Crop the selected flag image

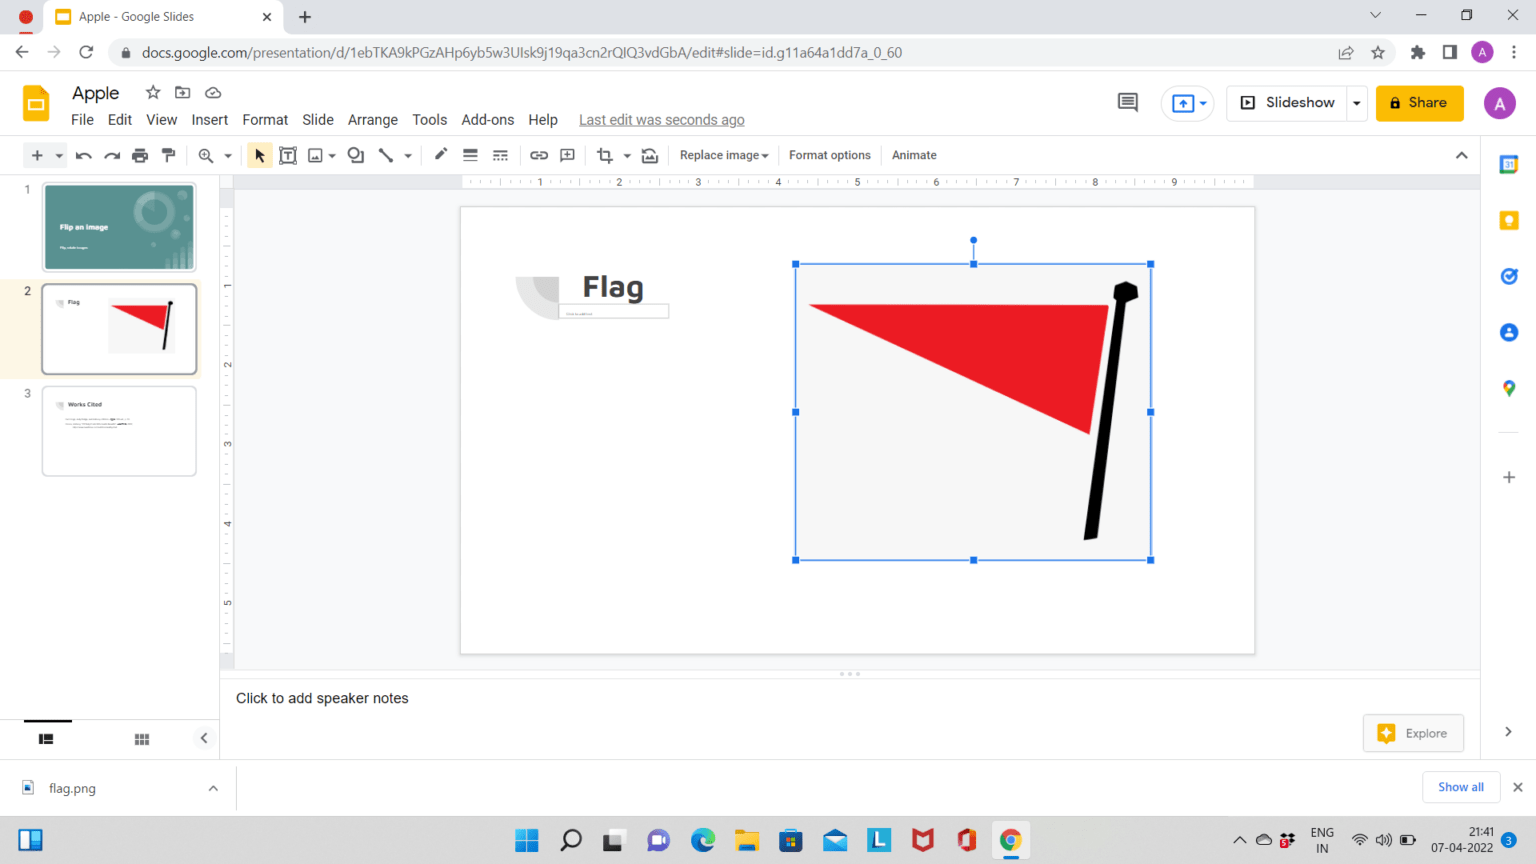(x=606, y=155)
